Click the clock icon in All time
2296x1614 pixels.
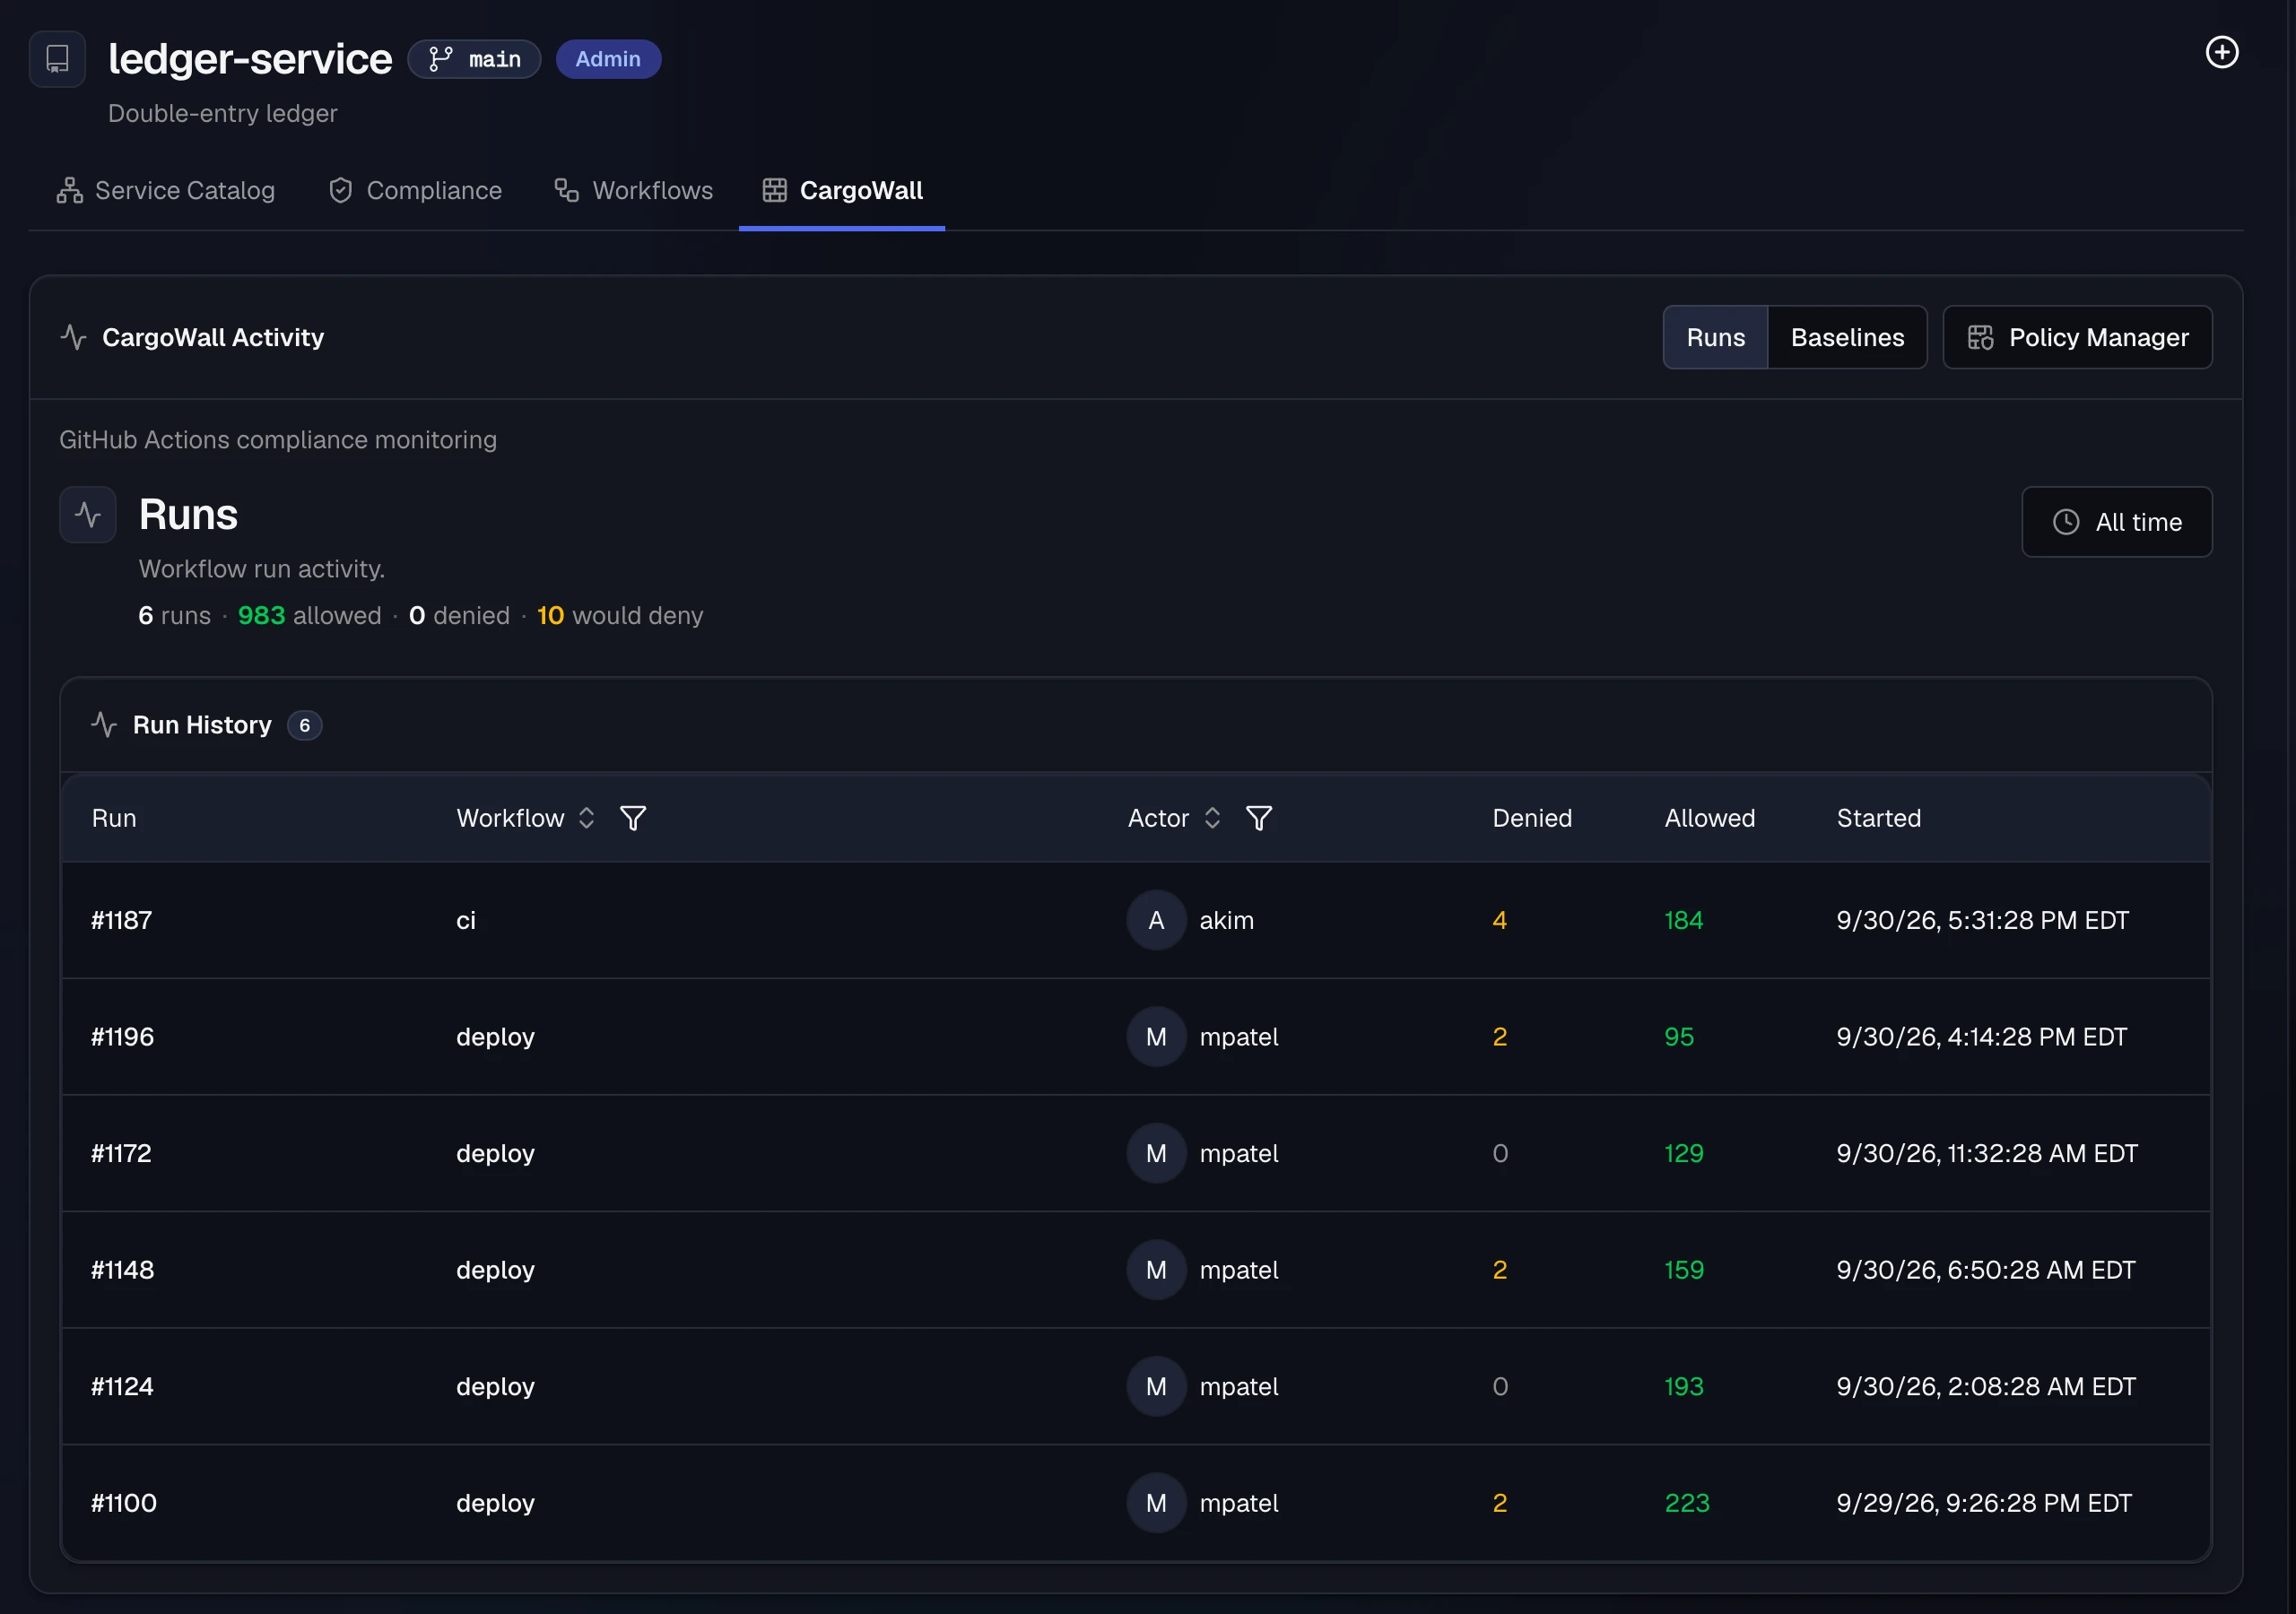point(2065,522)
